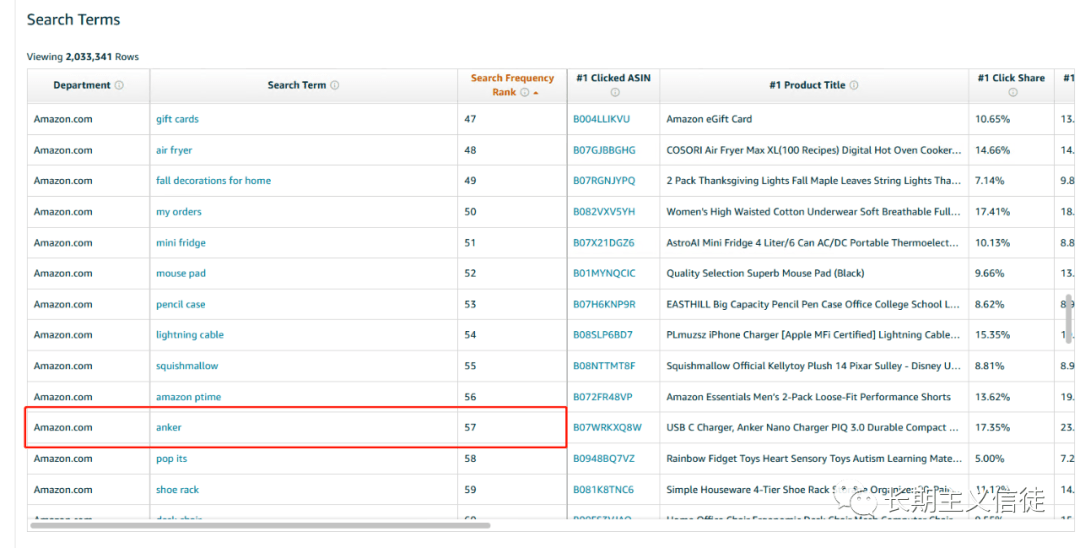Open the lightning cable search term
1080x548 pixels.
(189, 335)
